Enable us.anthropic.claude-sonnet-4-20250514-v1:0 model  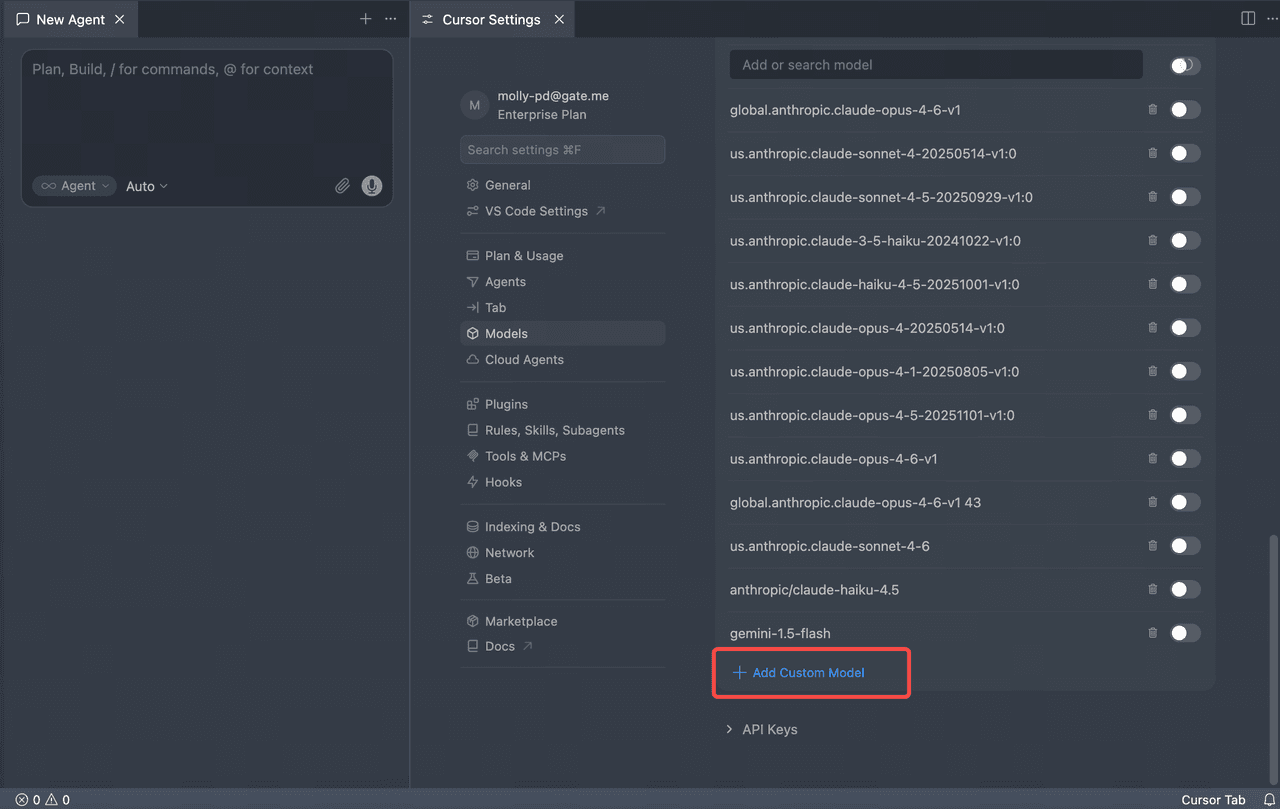pyautogui.click(x=1185, y=153)
